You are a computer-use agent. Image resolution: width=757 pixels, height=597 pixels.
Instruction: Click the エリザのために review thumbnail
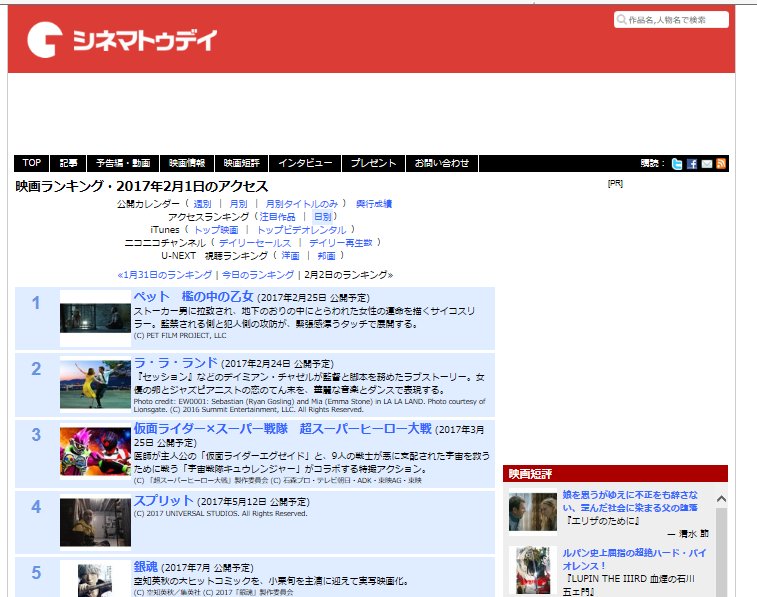tap(533, 512)
